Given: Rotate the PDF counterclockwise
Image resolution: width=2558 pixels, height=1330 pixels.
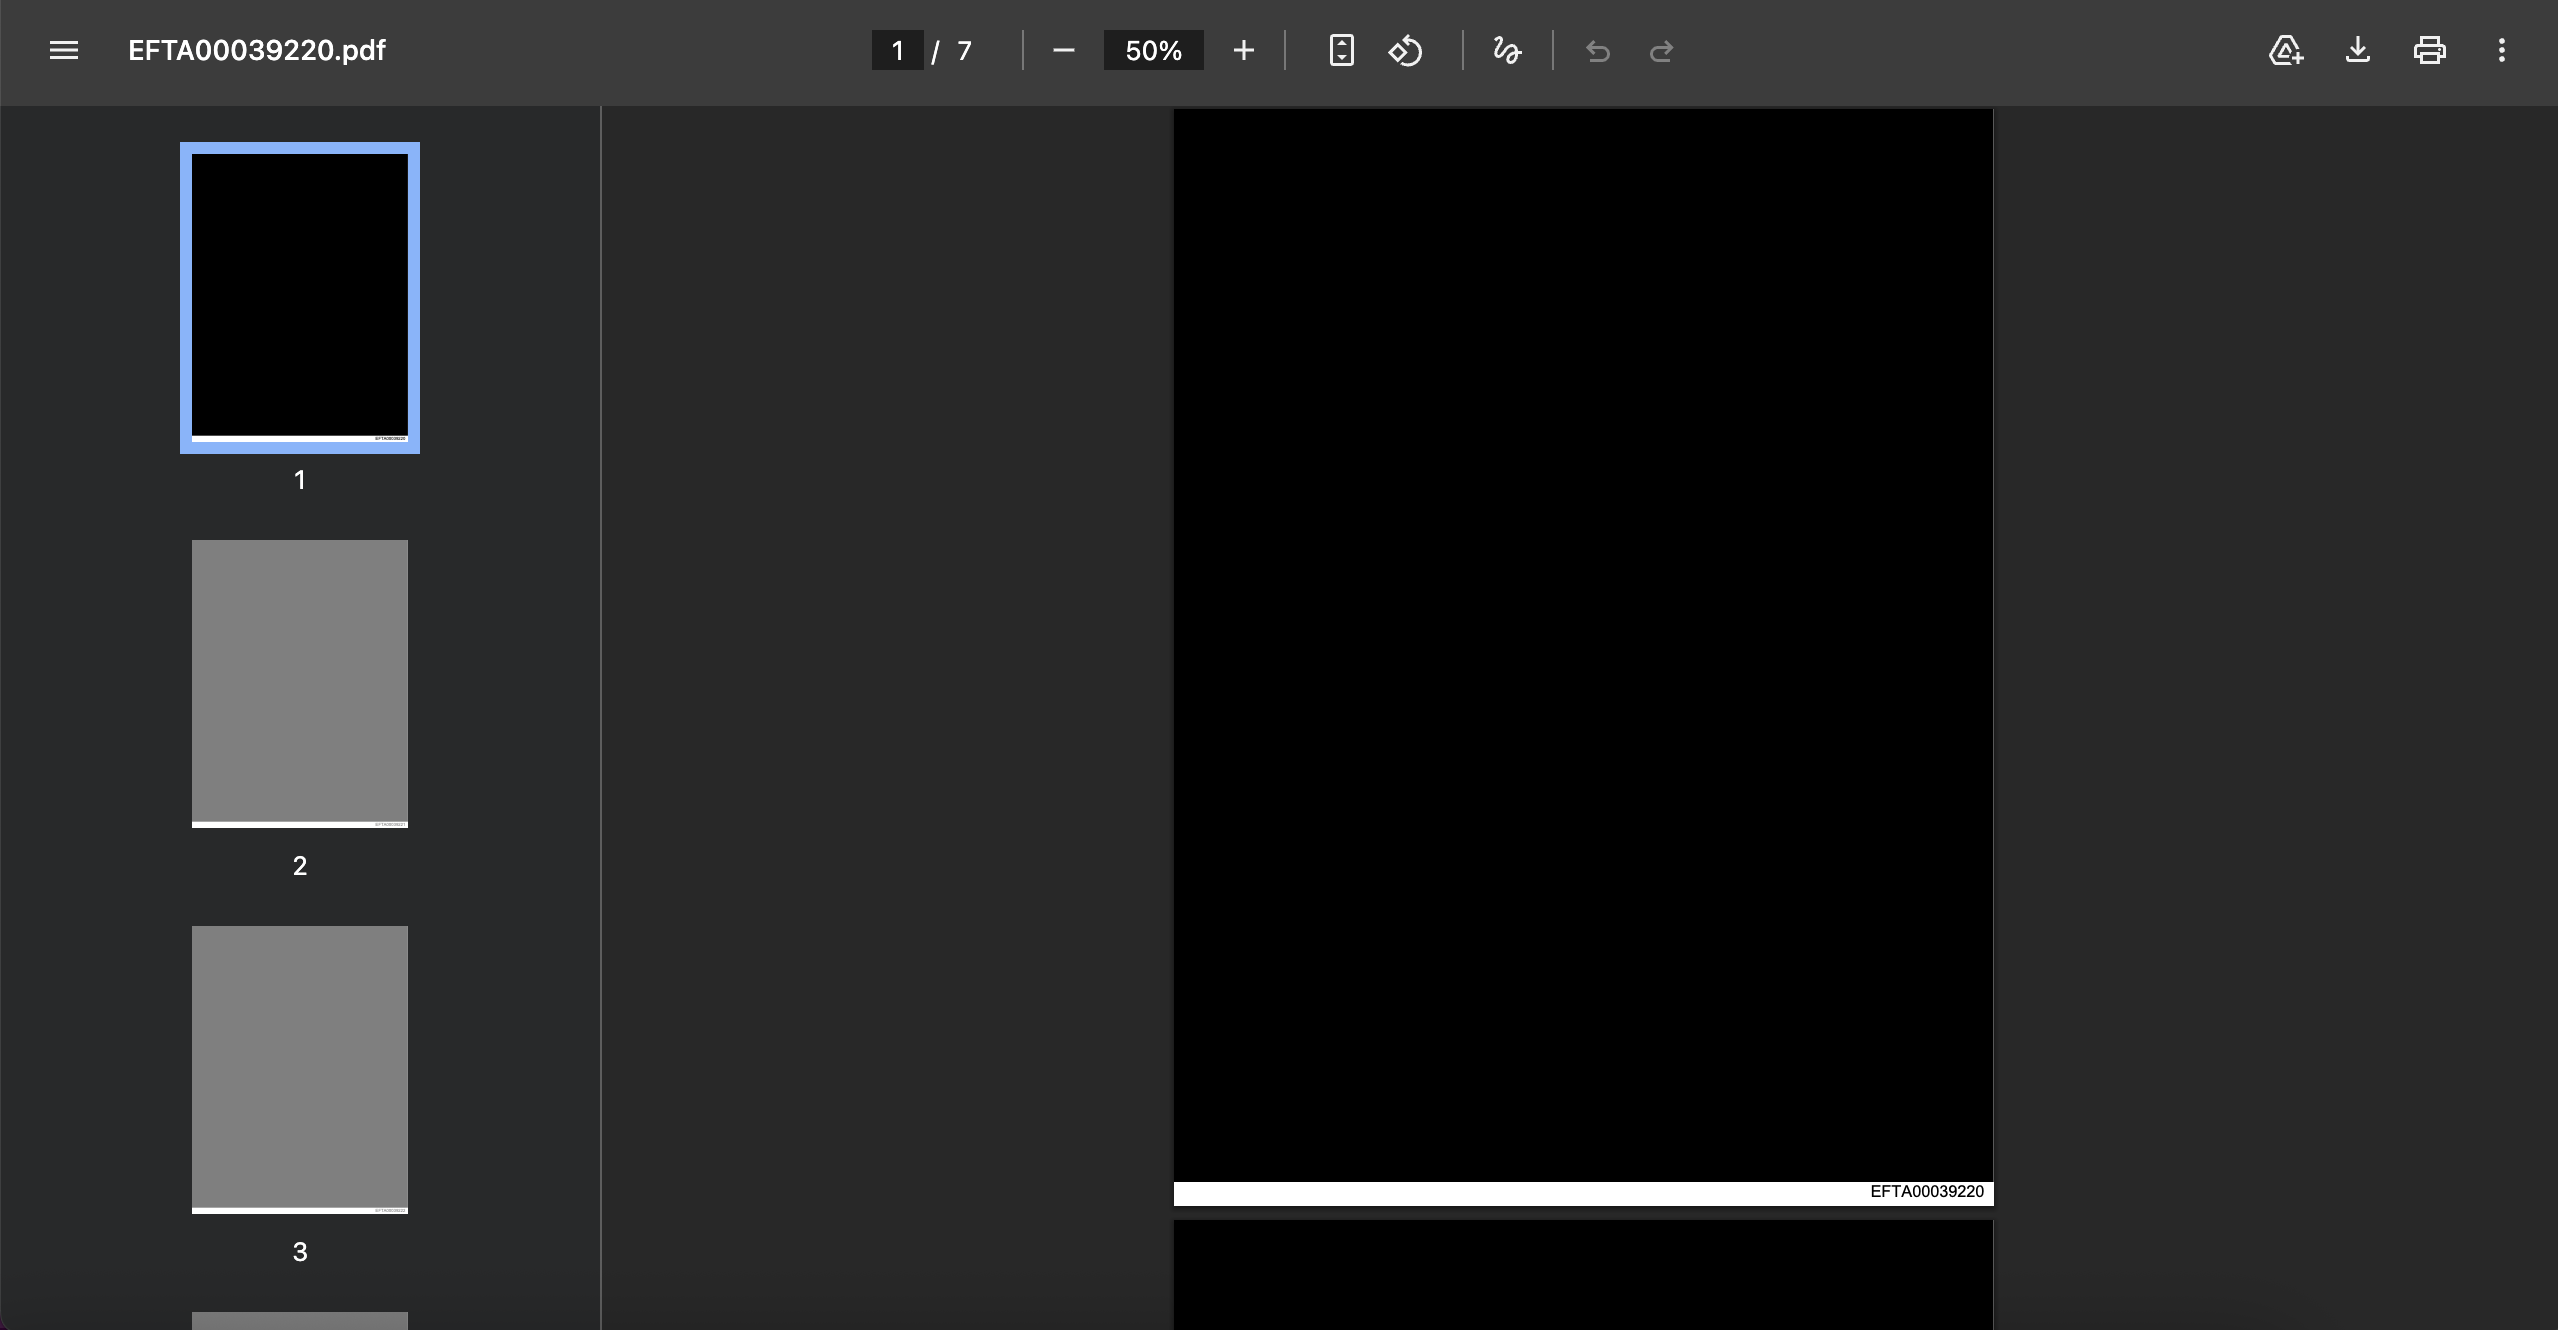Looking at the screenshot, I should point(1406,50).
